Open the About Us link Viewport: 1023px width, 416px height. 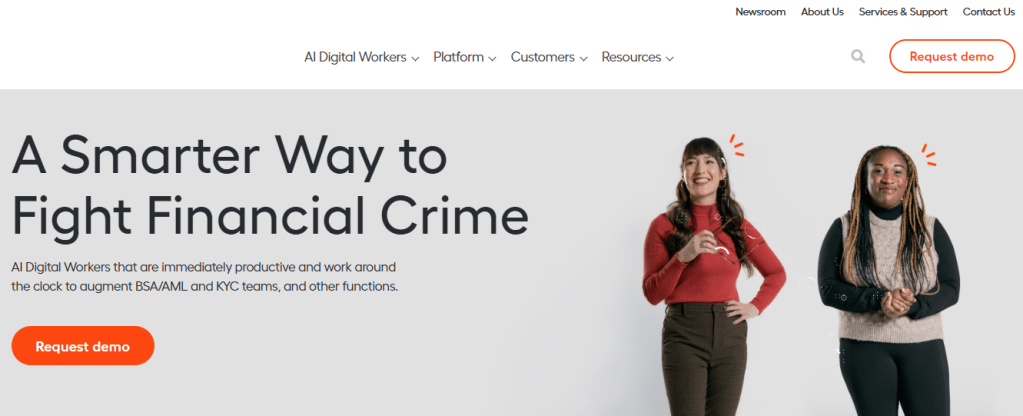point(822,12)
